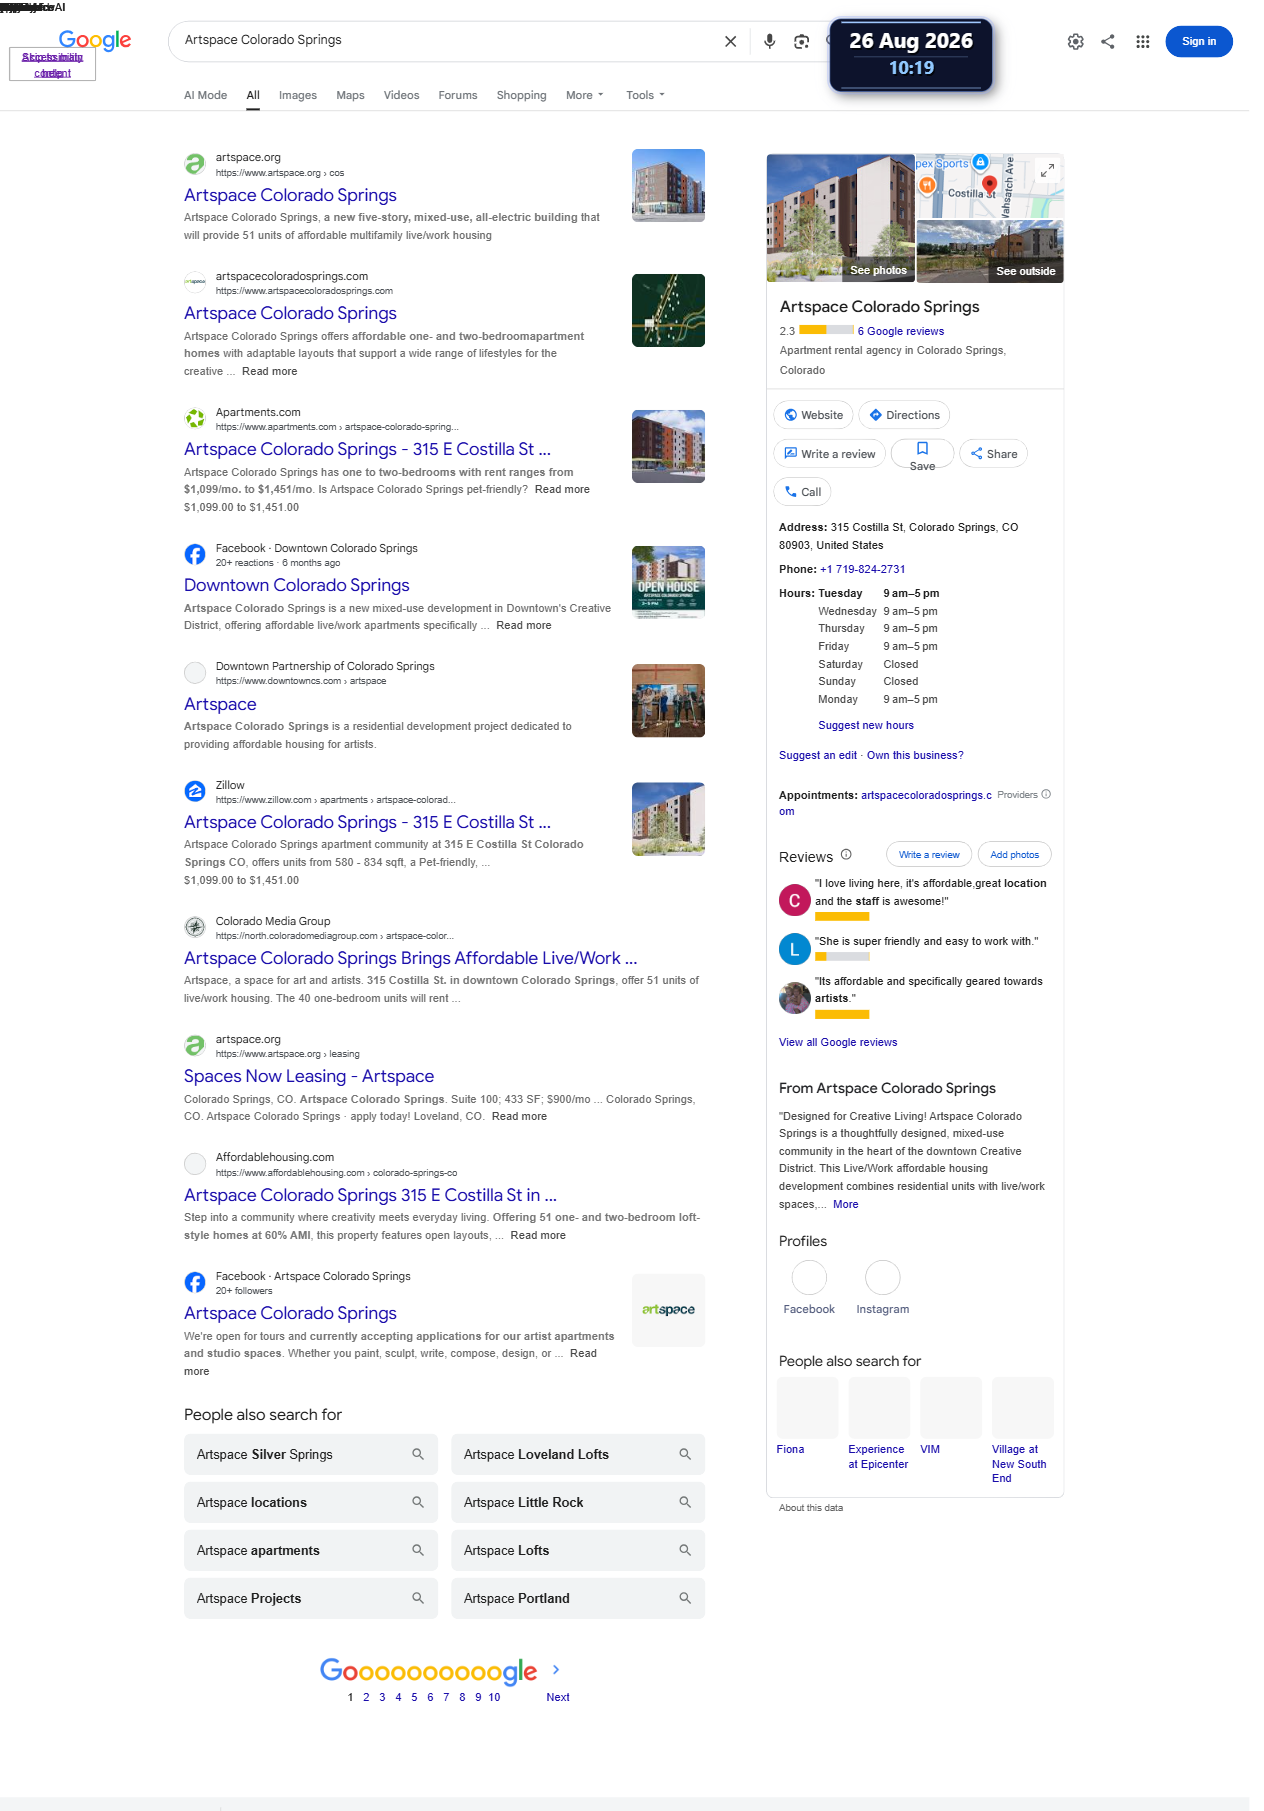Screen dimensions: 1264x1811
Task: Click the search icon beside Artspace Little Rock
Action: (x=685, y=1502)
